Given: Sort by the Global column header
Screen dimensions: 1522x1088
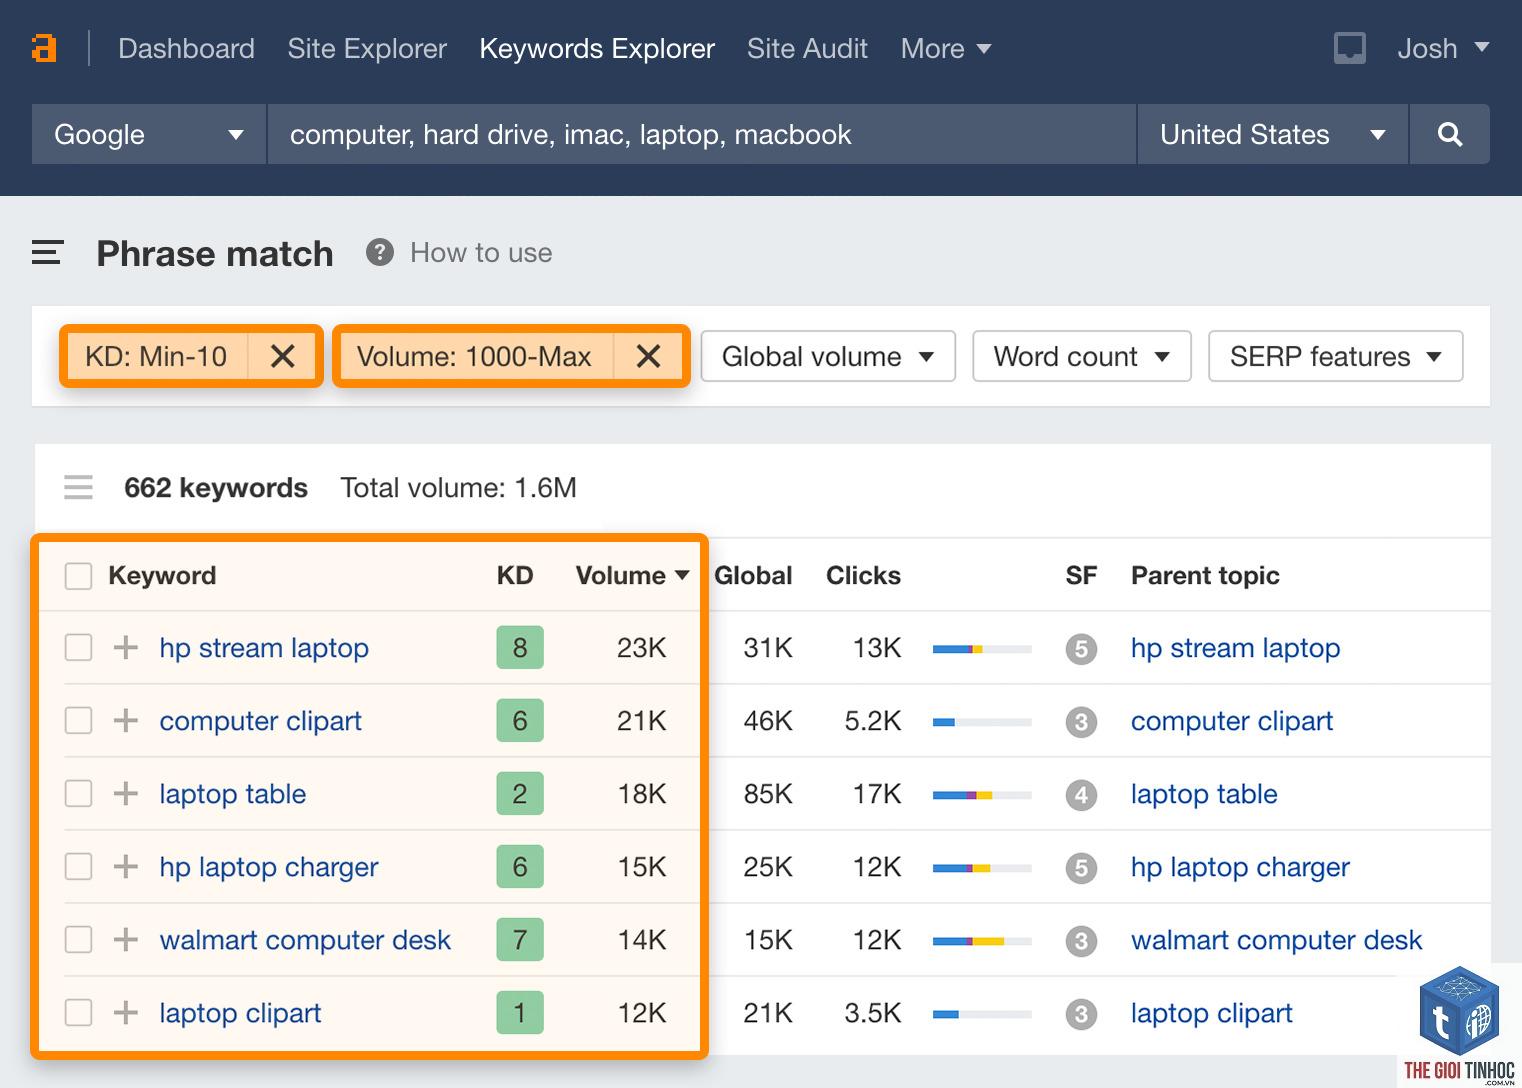Looking at the screenshot, I should point(753,575).
